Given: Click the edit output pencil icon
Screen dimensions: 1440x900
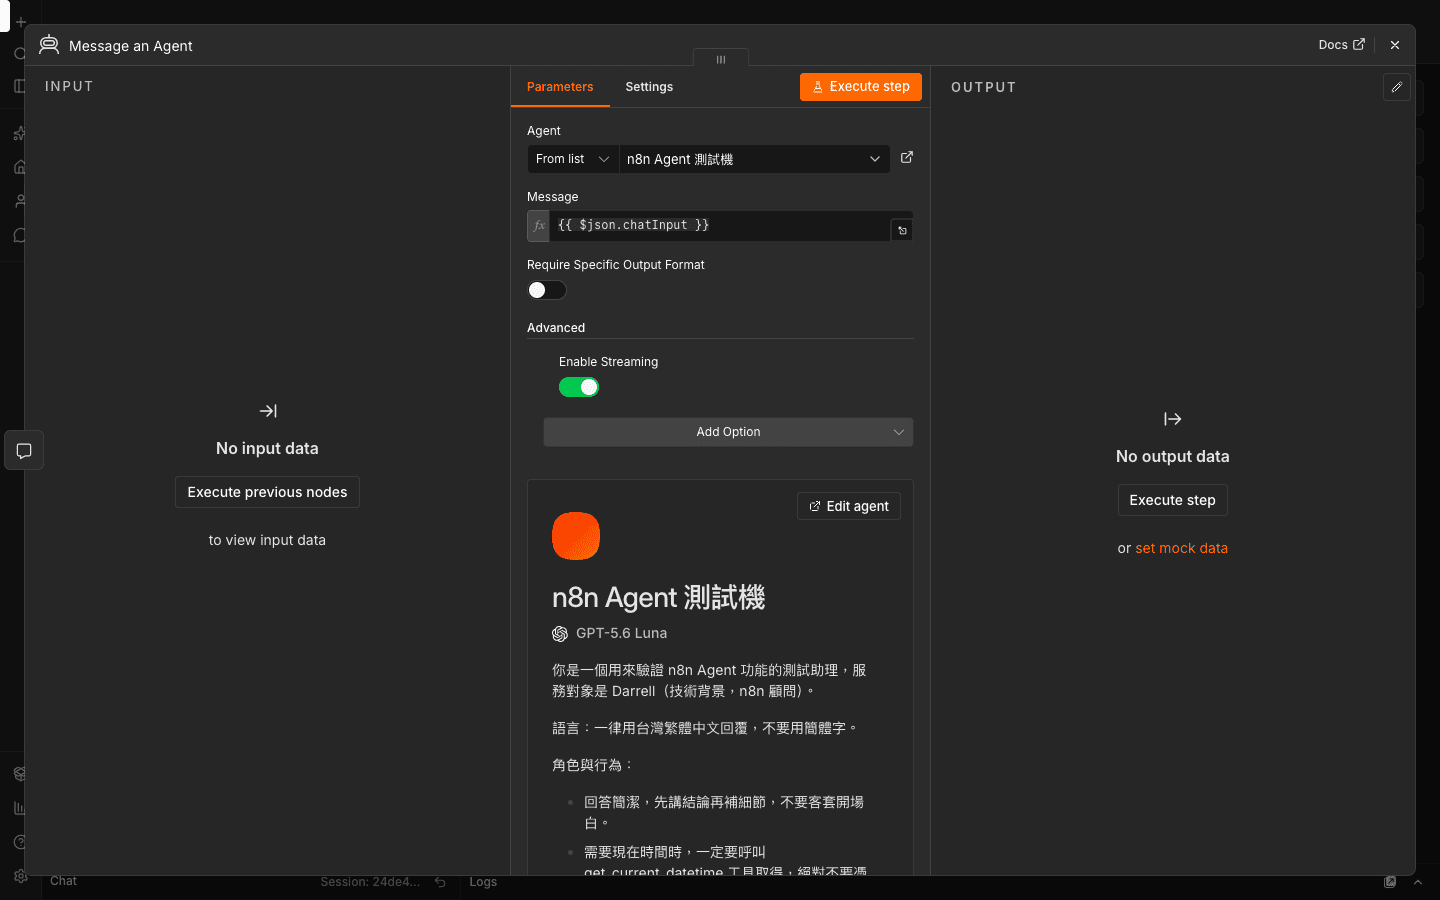Looking at the screenshot, I should click(1397, 87).
